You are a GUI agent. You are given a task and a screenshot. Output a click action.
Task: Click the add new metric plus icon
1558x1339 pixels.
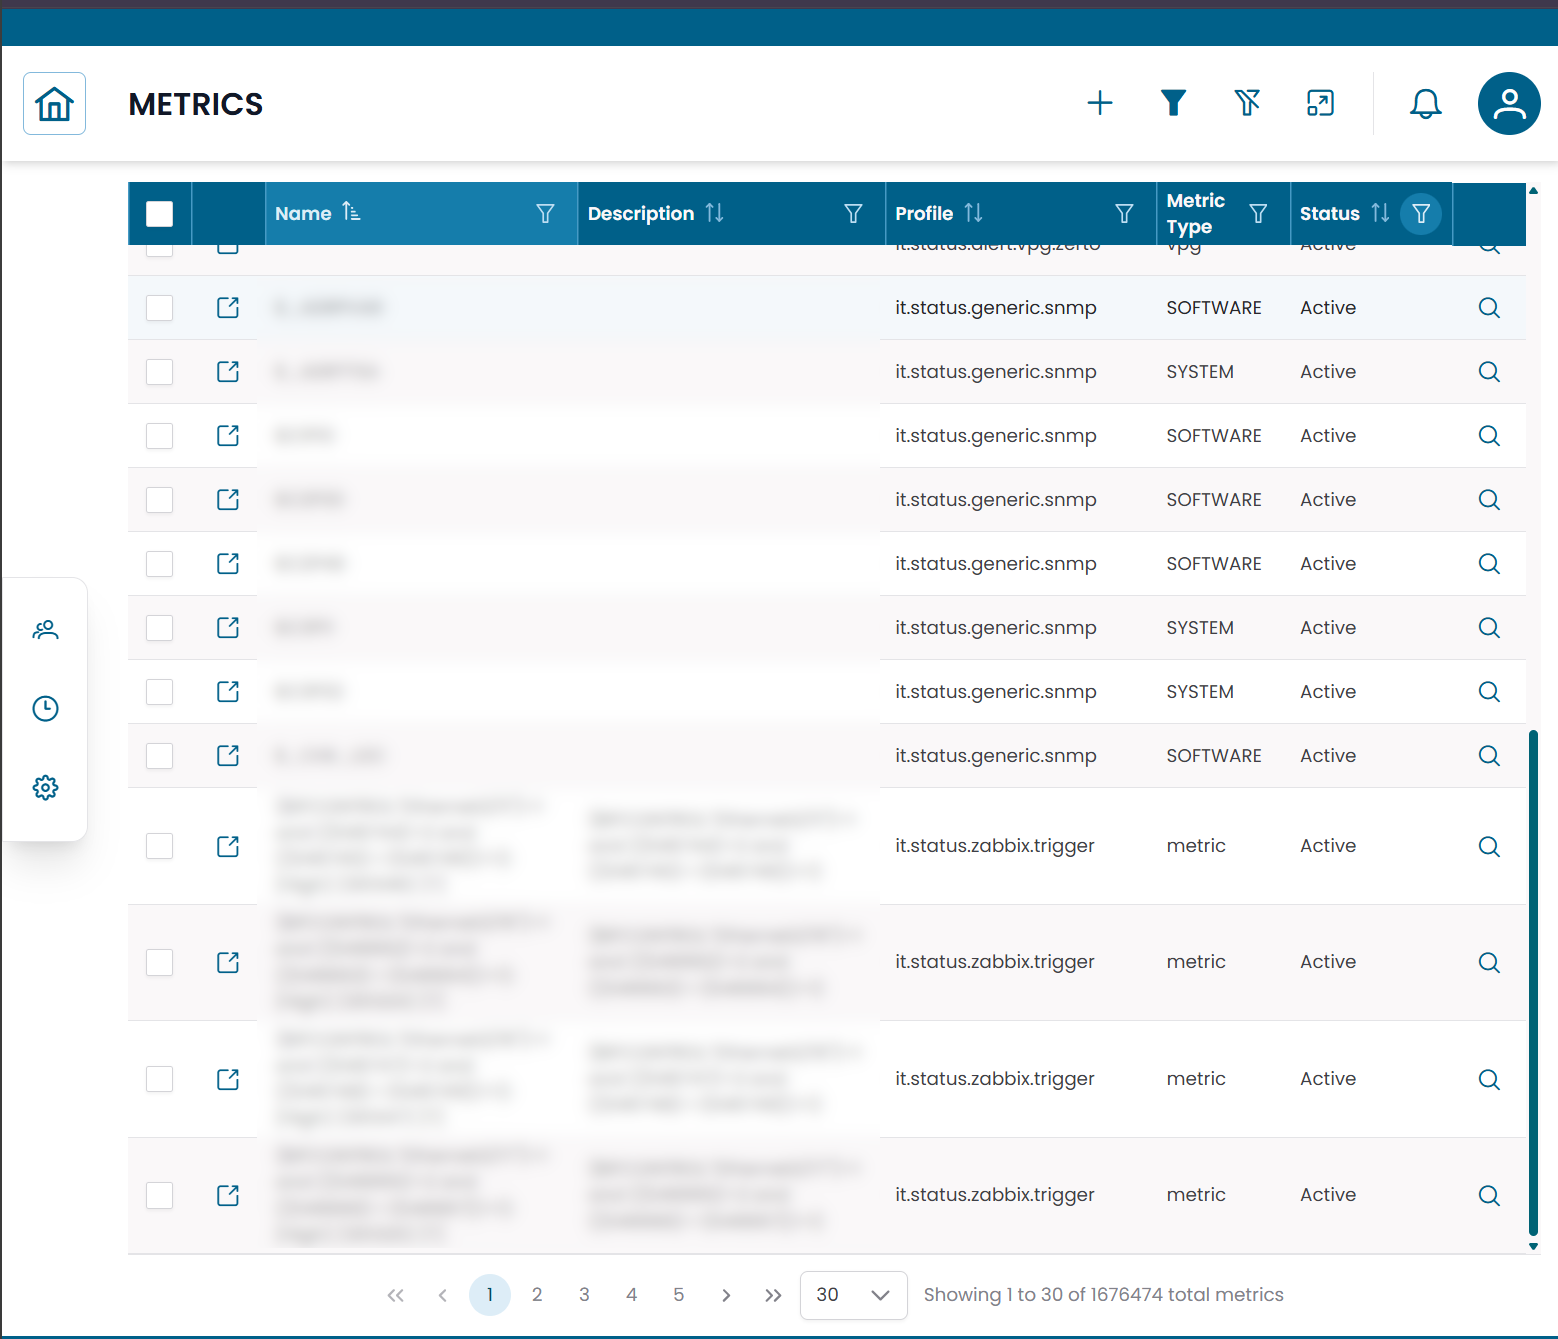coord(1100,103)
